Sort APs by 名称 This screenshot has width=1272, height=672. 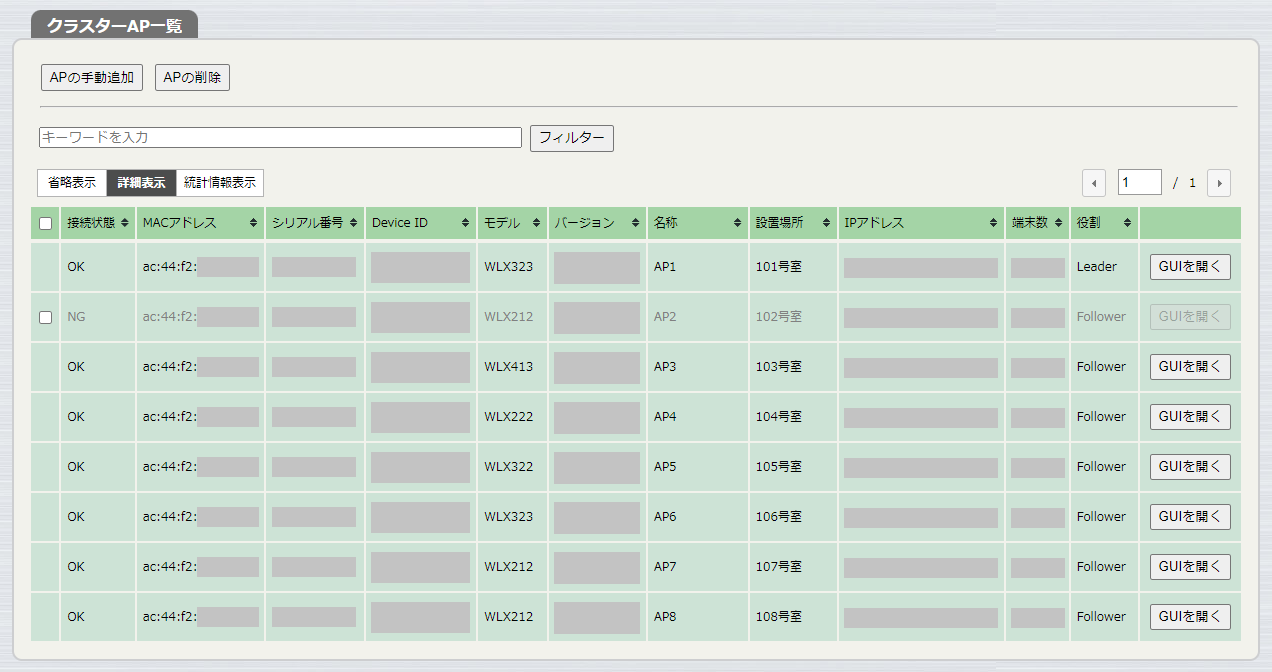click(x=735, y=223)
